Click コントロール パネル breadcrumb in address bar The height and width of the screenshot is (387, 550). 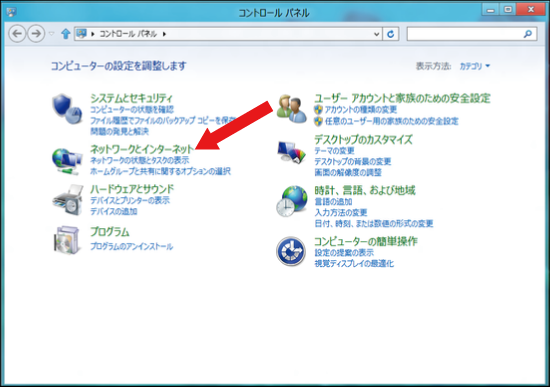pyautogui.click(x=128, y=34)
